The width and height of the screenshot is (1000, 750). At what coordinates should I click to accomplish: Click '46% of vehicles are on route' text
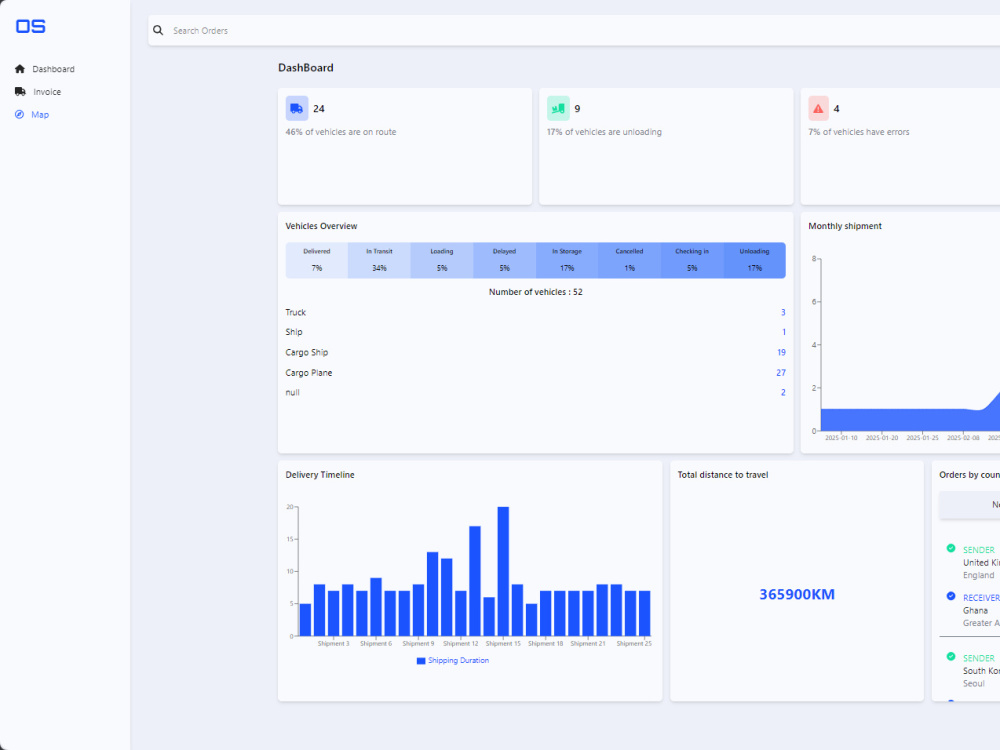[x=341, y=132]
